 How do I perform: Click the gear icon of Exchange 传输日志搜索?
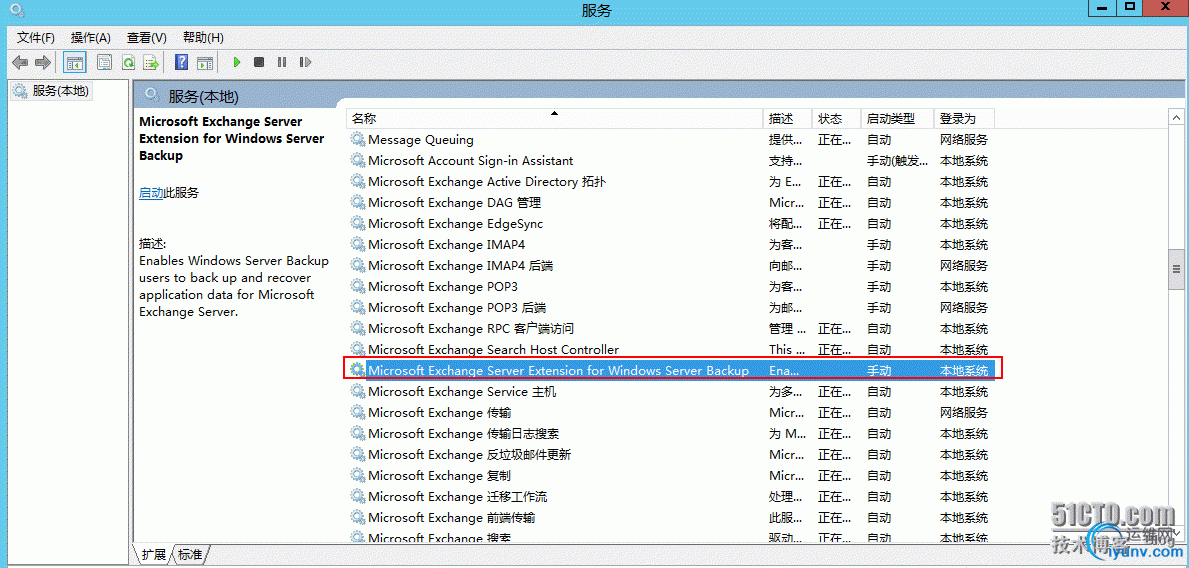[357, 434]
